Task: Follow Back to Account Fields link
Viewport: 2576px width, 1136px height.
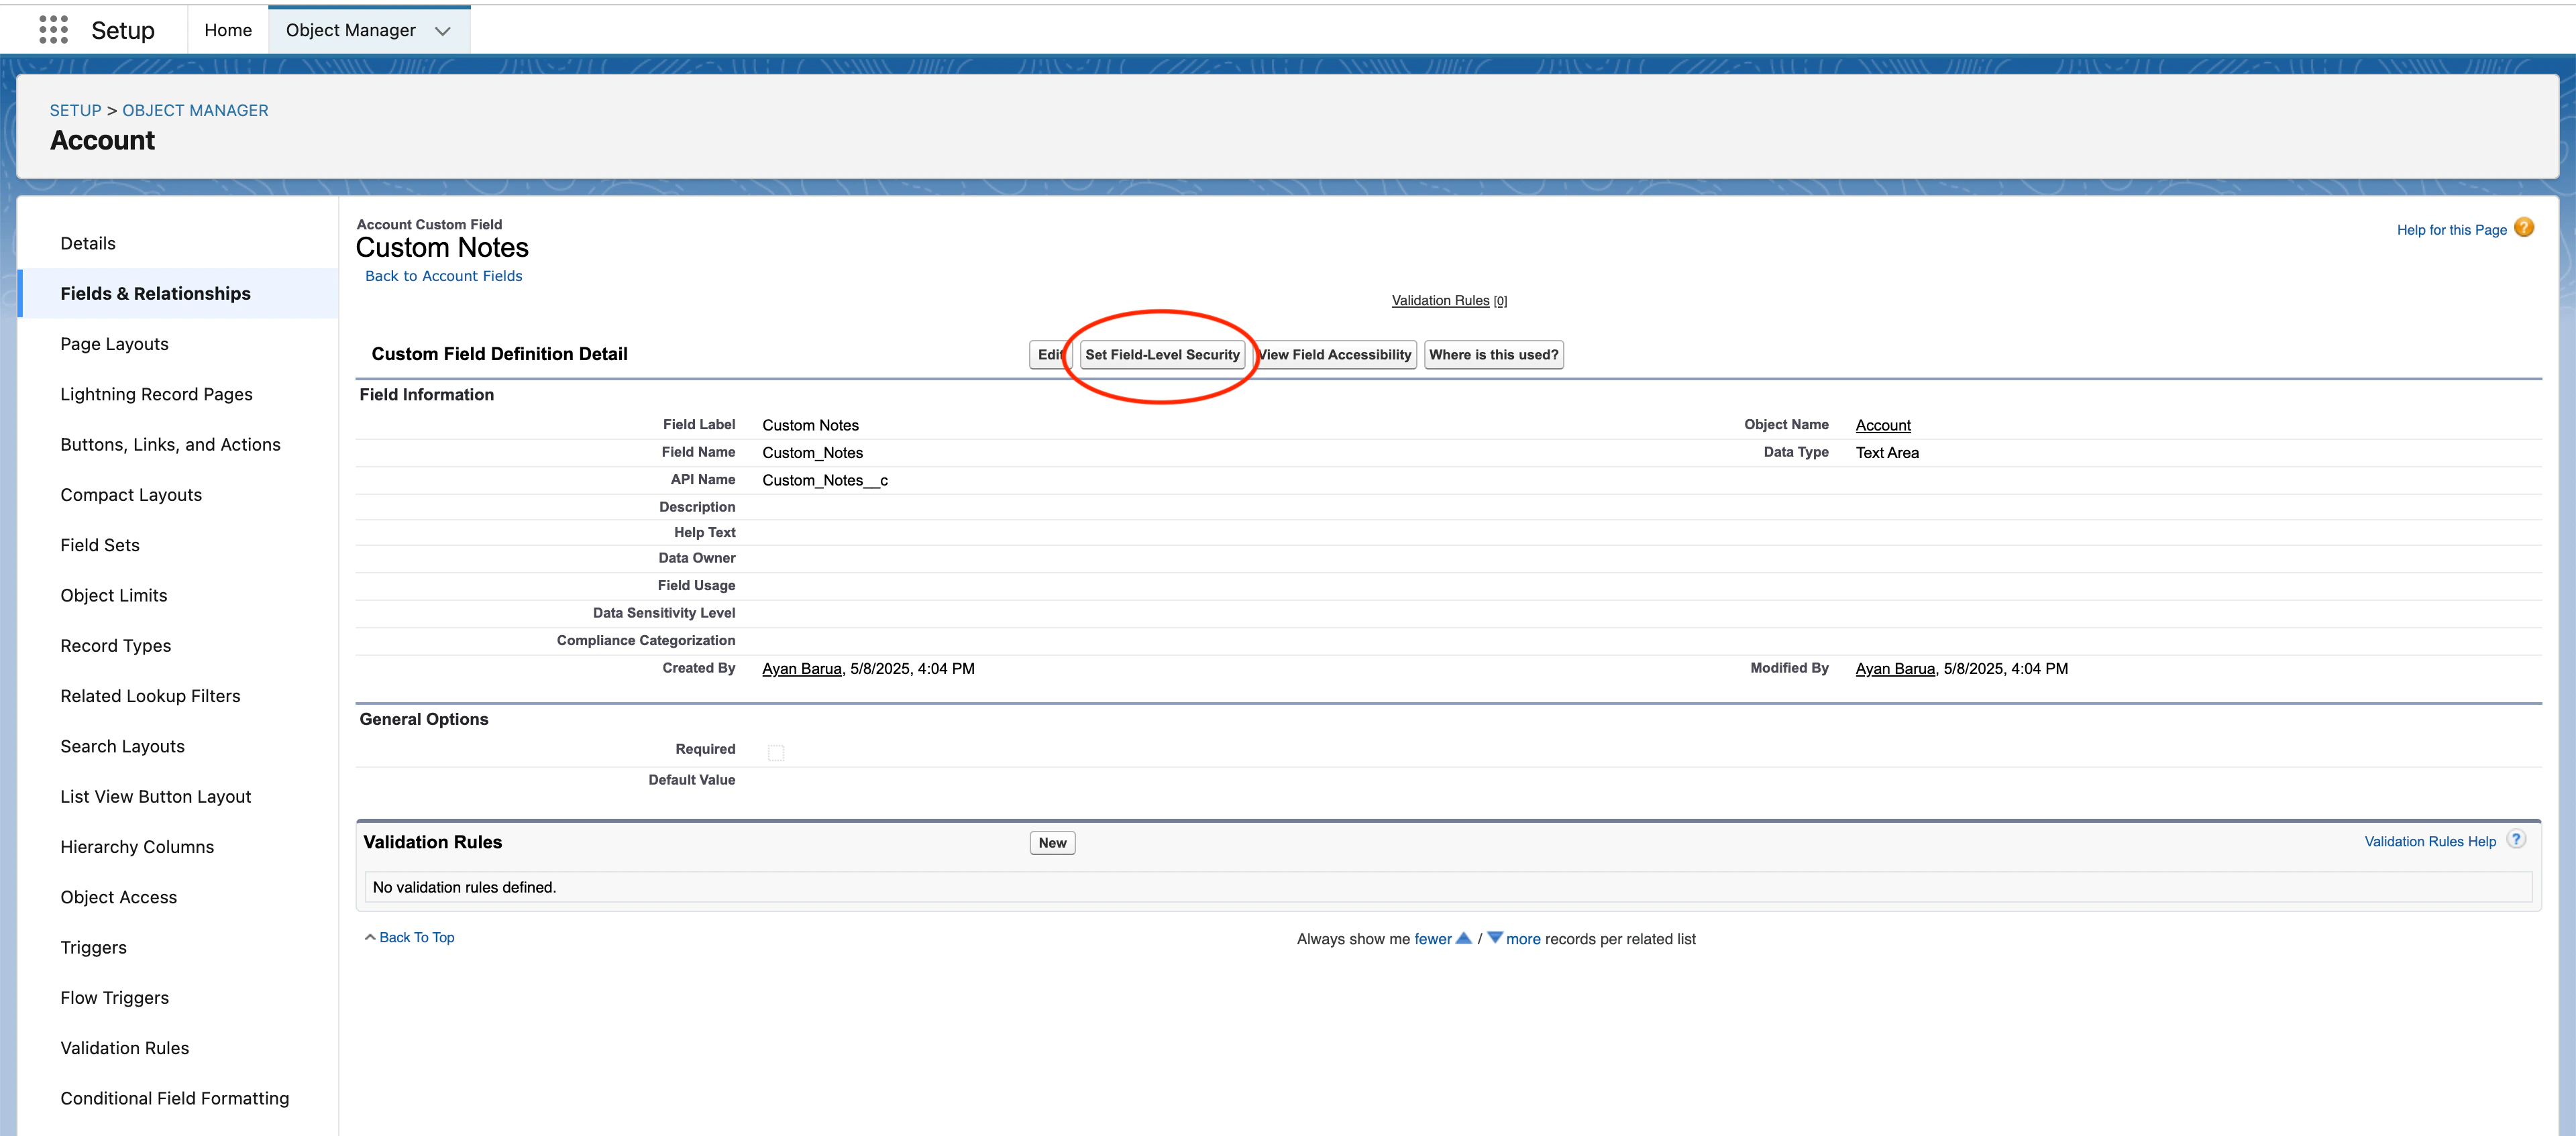Action: coord(443,276)
